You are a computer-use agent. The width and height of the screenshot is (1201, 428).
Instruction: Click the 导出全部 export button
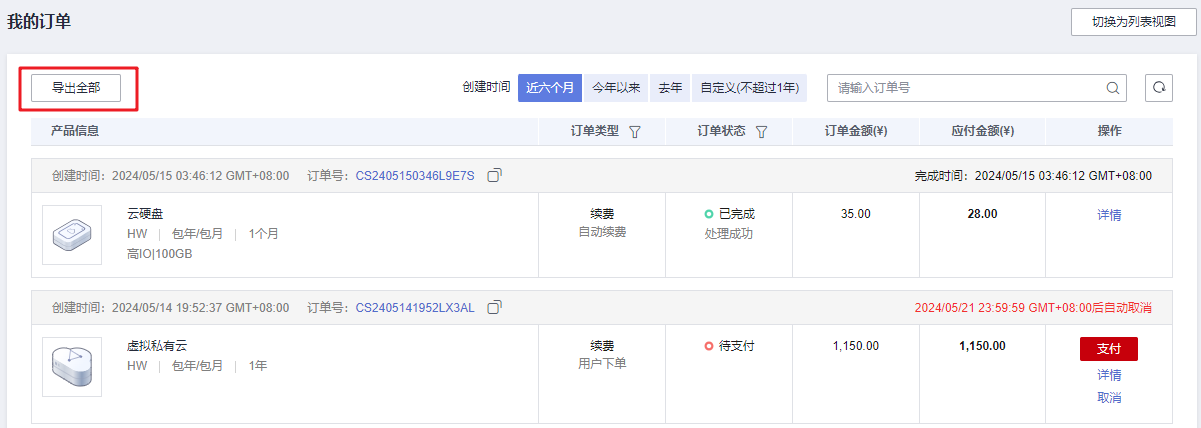pos(76,88)
